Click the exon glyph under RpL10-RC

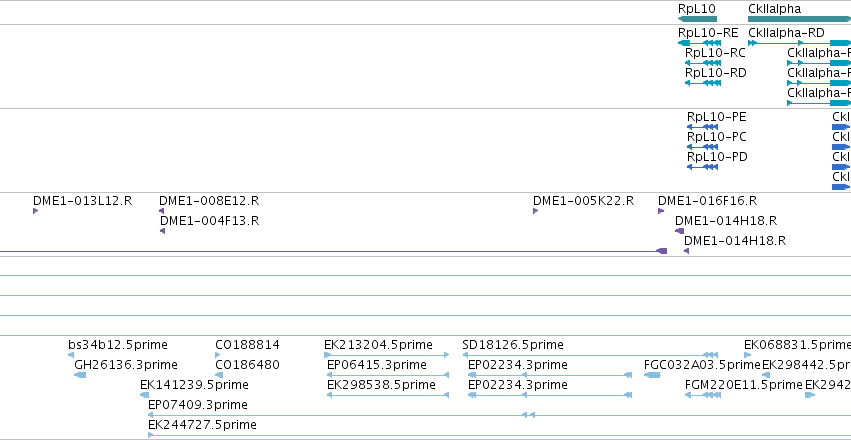coord(703,63)
